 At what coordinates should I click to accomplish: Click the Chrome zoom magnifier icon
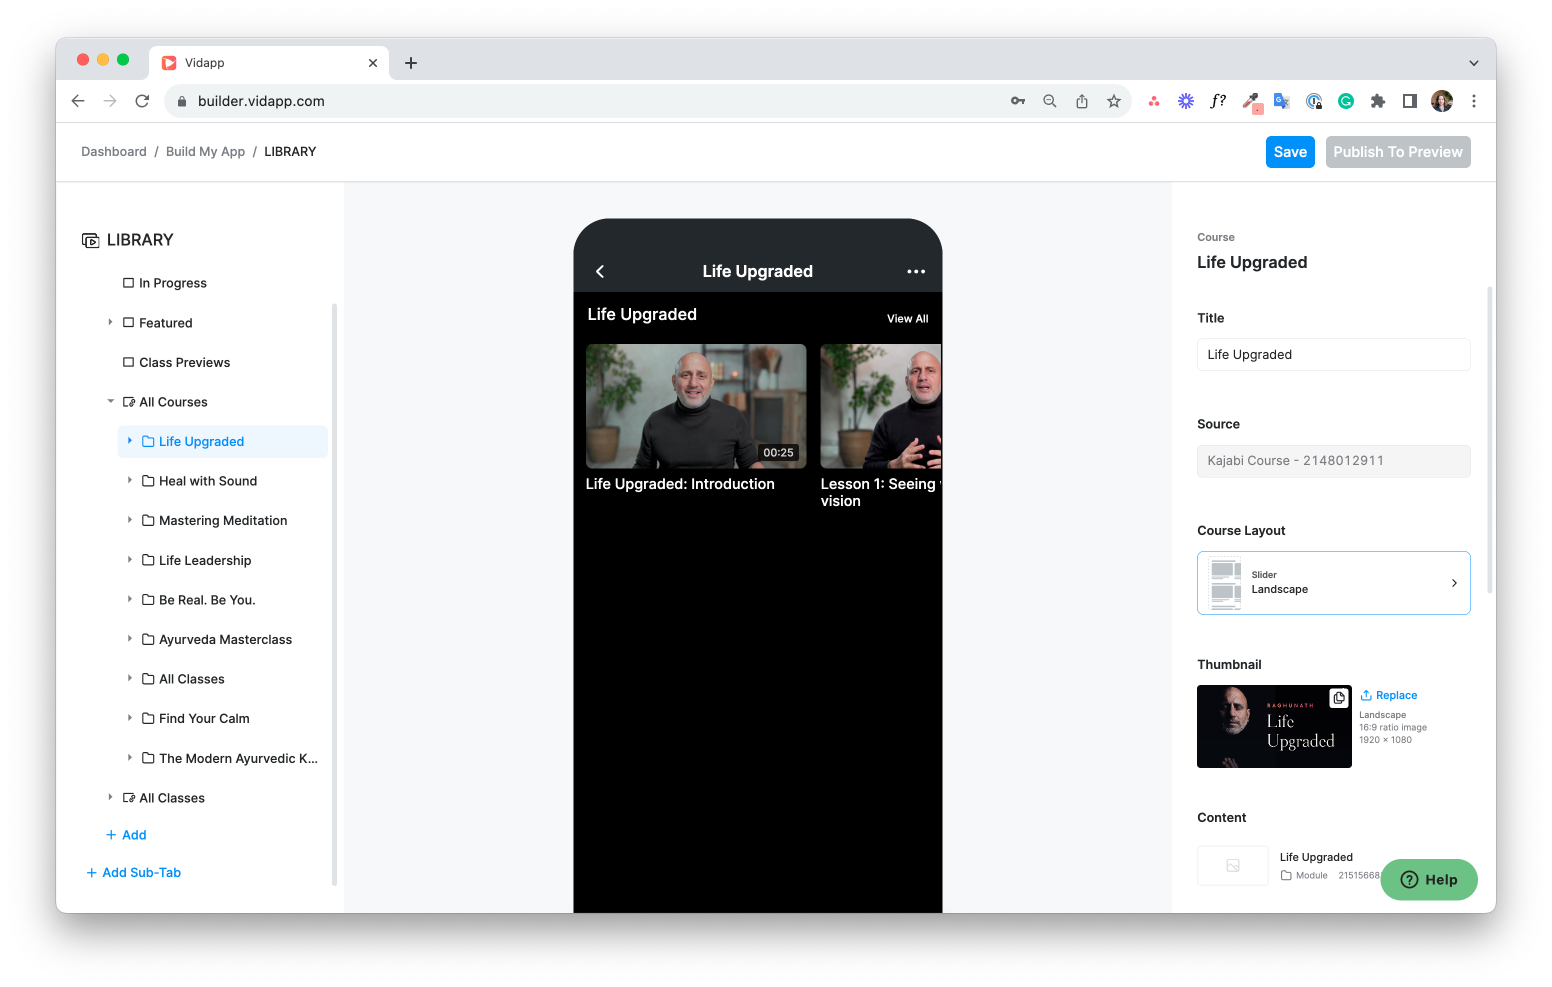click(1049, 101)
